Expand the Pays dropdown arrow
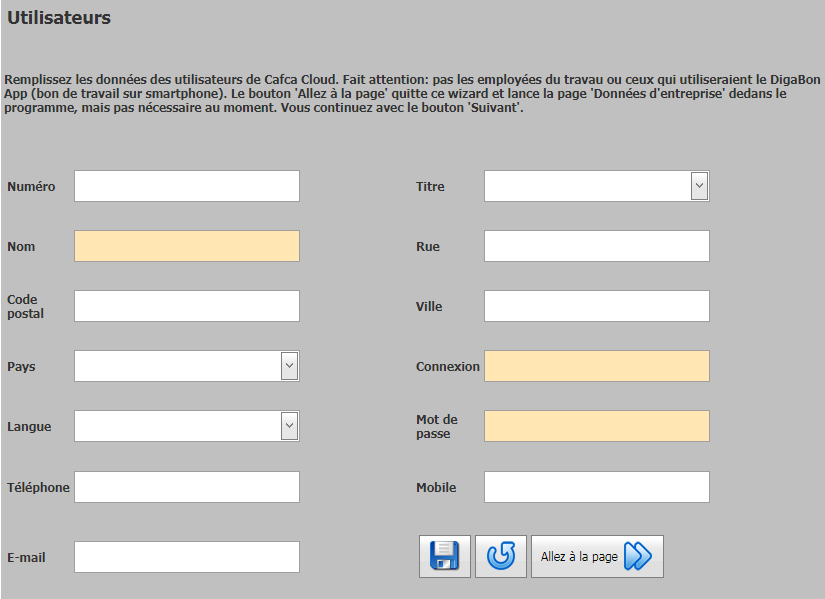The image size is (825, 599). (289, 366)
